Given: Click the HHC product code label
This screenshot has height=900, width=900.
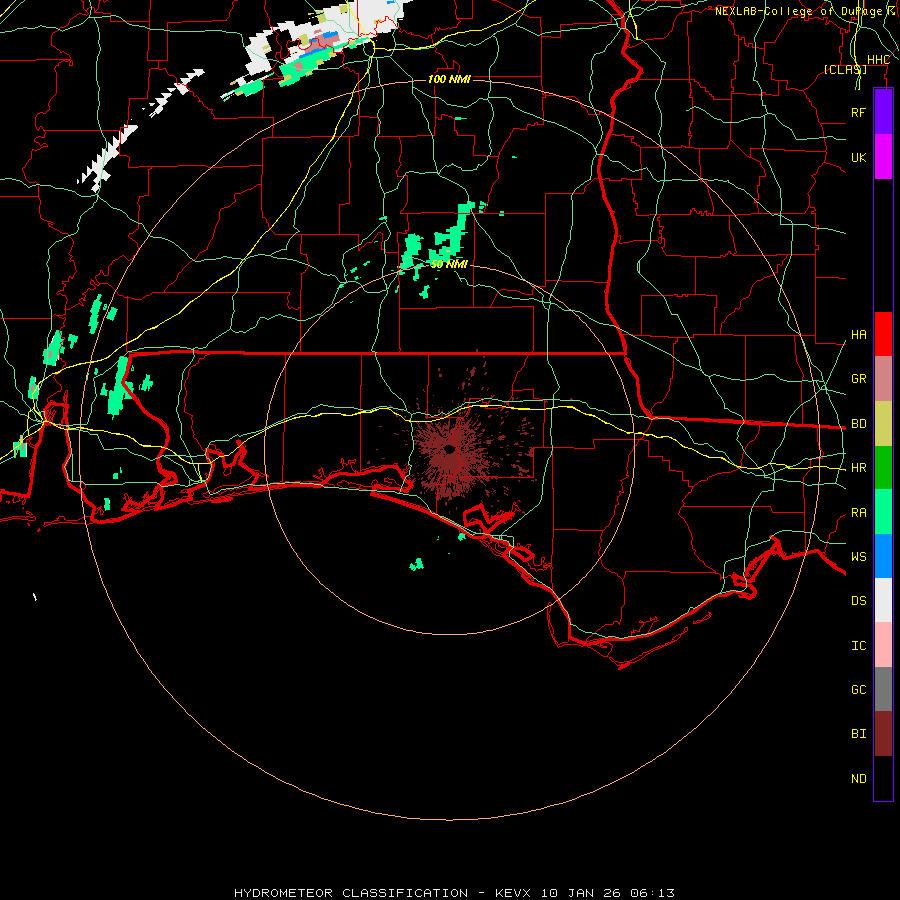Looking at the screenshot, I should 878,60.
